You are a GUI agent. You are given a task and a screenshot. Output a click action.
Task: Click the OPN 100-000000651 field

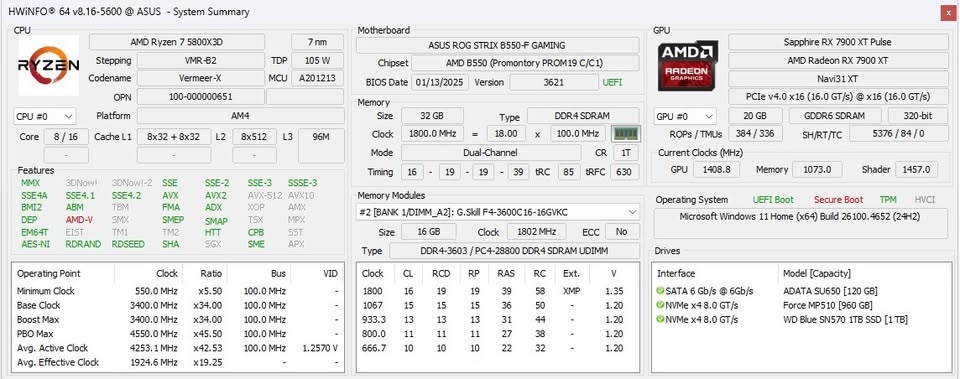(x=200, y=97)
